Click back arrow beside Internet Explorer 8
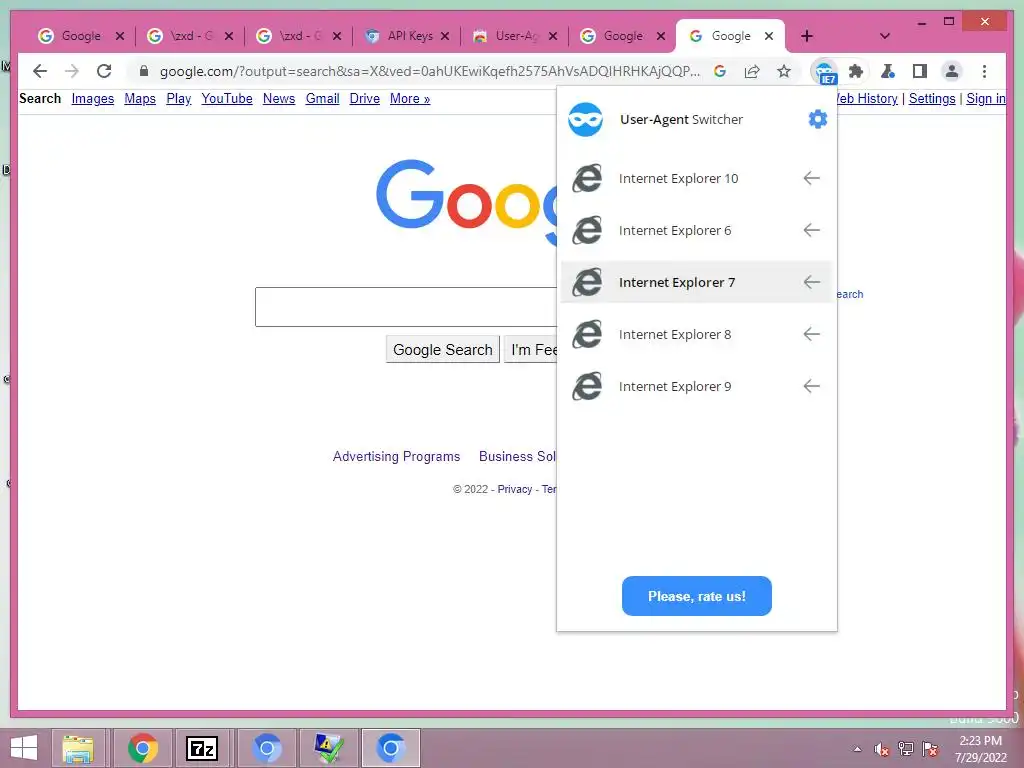The width and height of the screenshot is (1024, 768). (812, 334)
